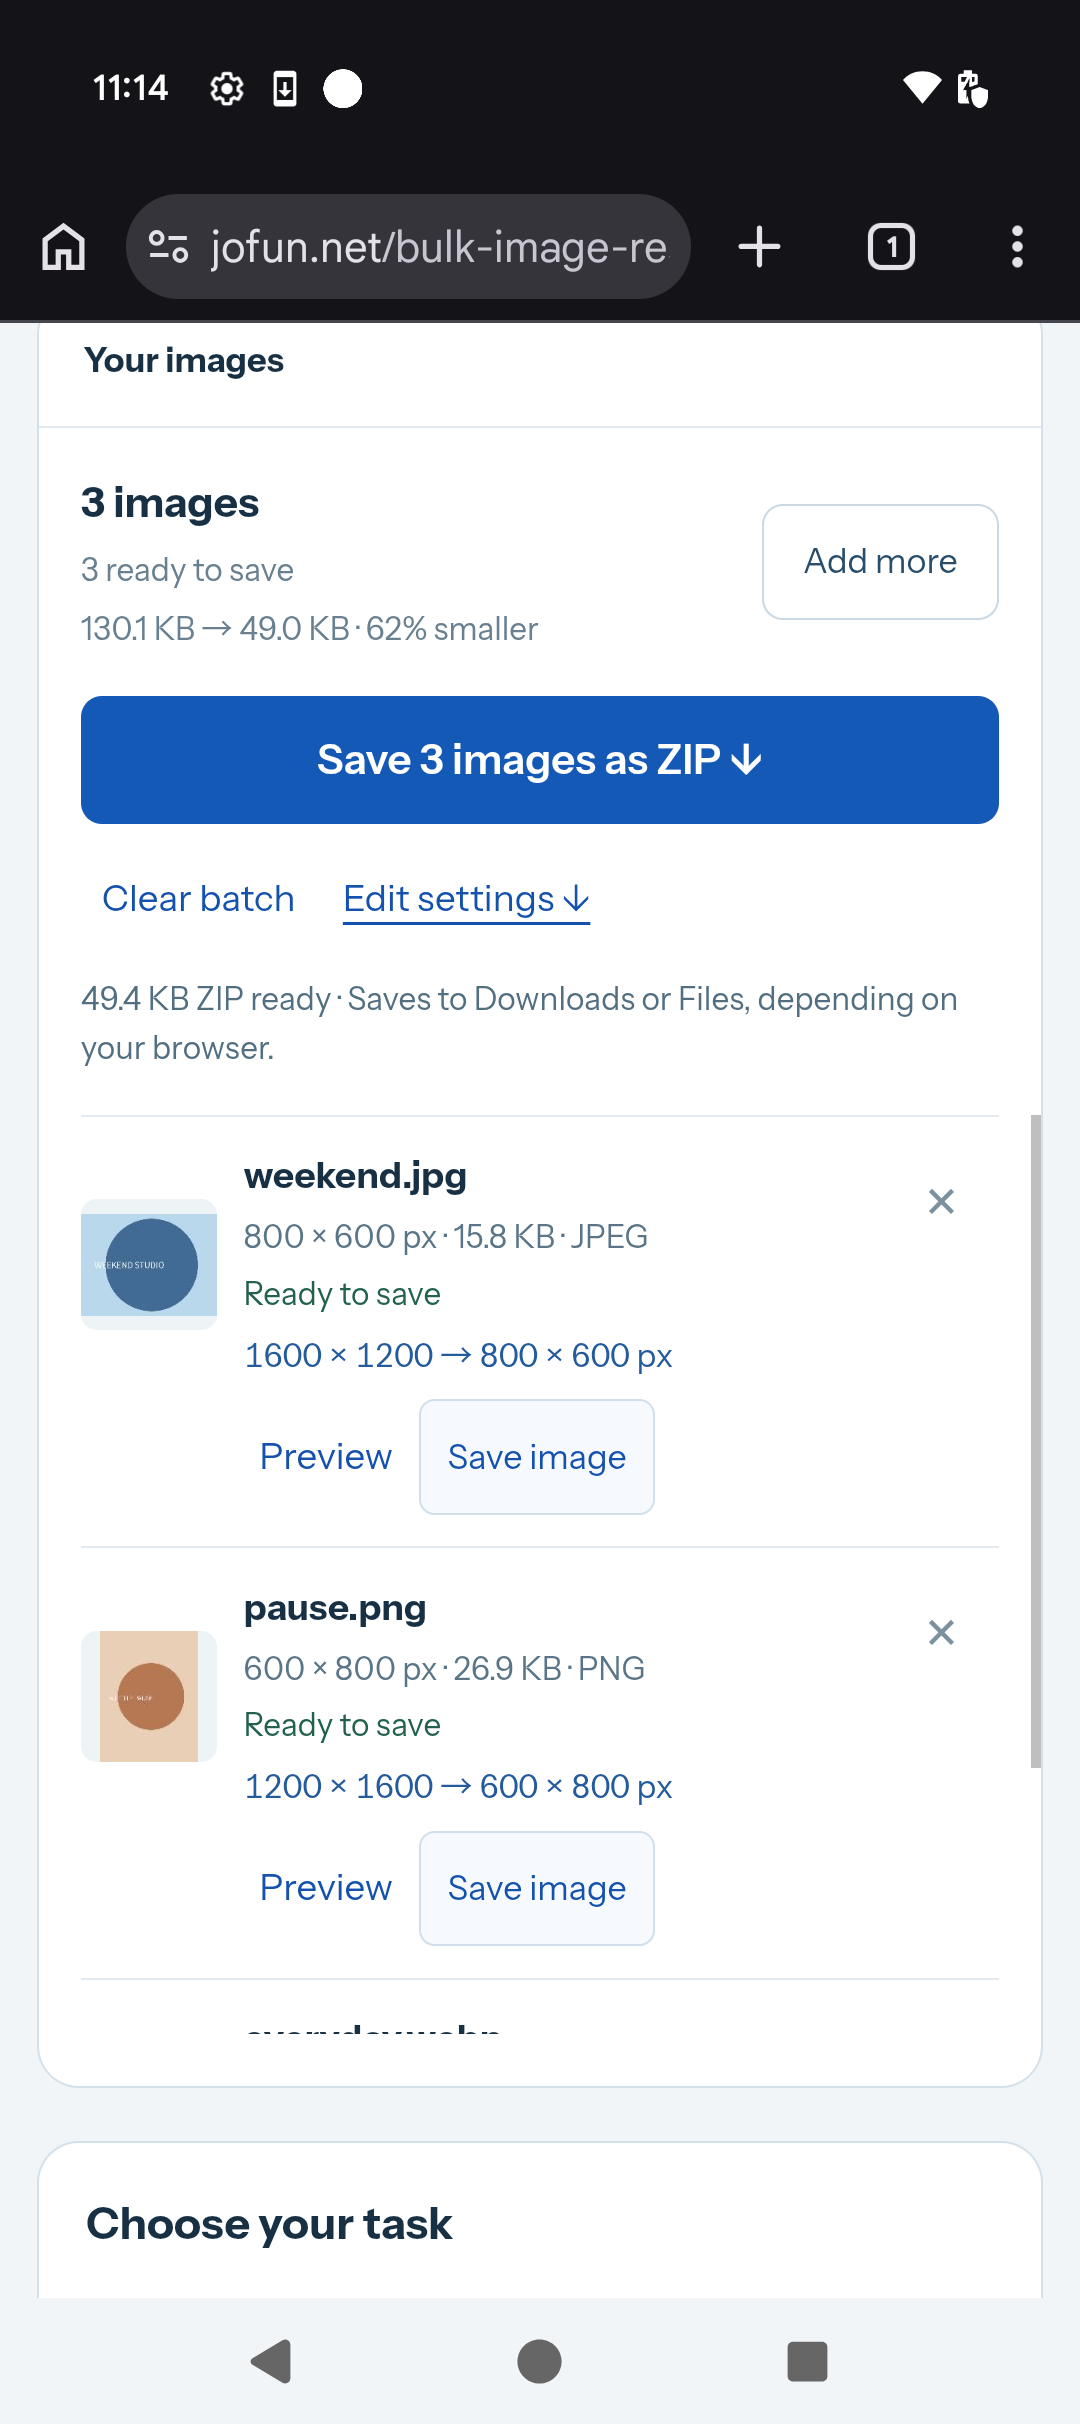Open a new tab with the plus icon
Viewport: 1080px width, 2424px height.
pyautogui.click(x=759, y=247)
